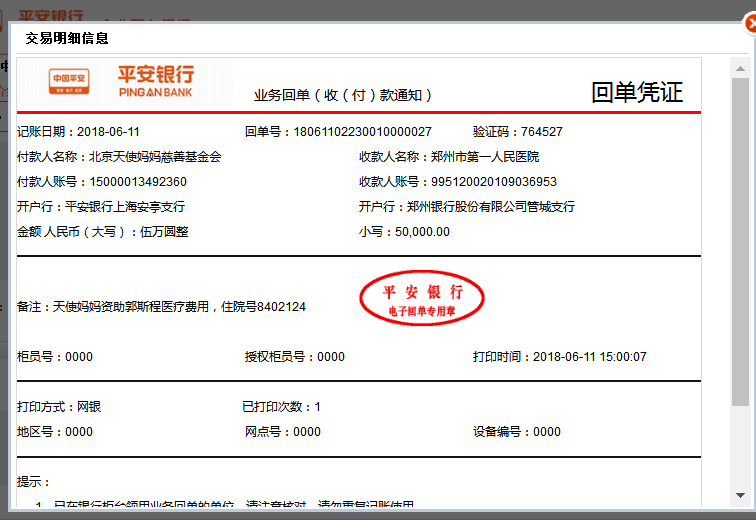This screenshot has width=756, height=520.
Task: Click the 柜员号：0000 text
Action: pyautogui.click(x=55, y=357)
